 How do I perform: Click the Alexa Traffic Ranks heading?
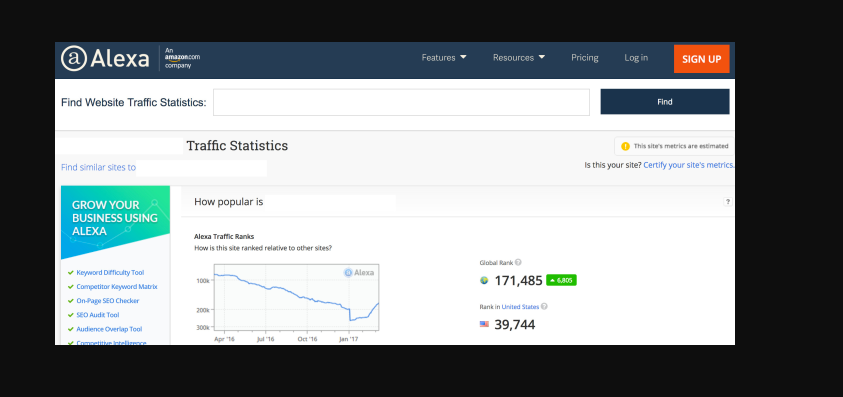(224, 236)
